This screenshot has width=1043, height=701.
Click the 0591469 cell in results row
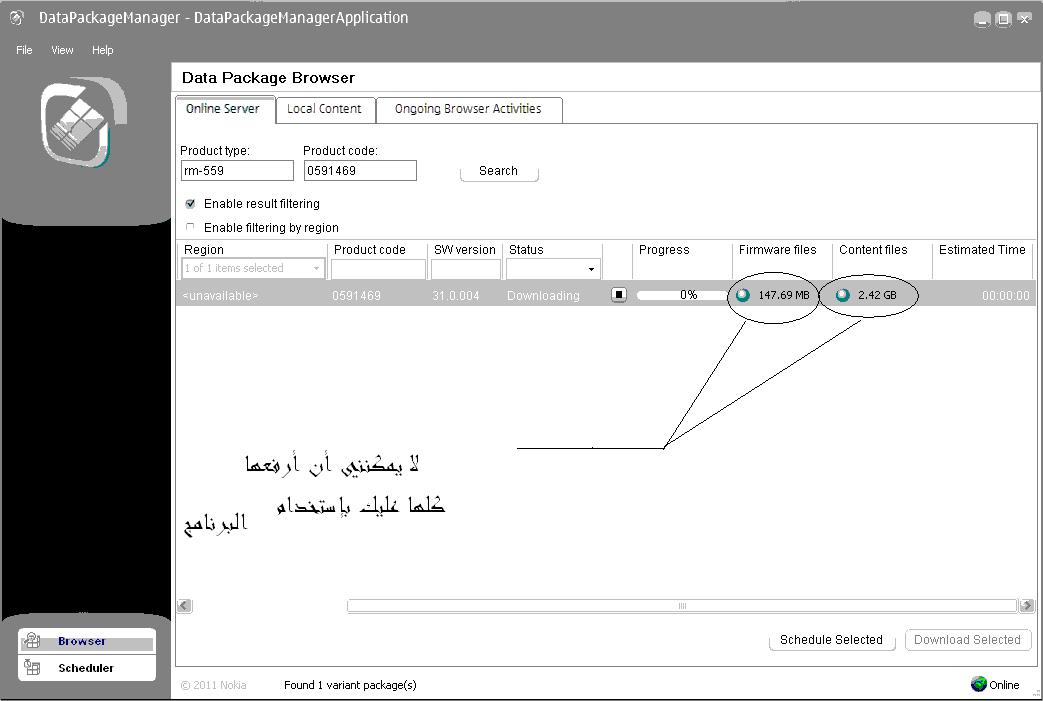(x=357, y=295)
